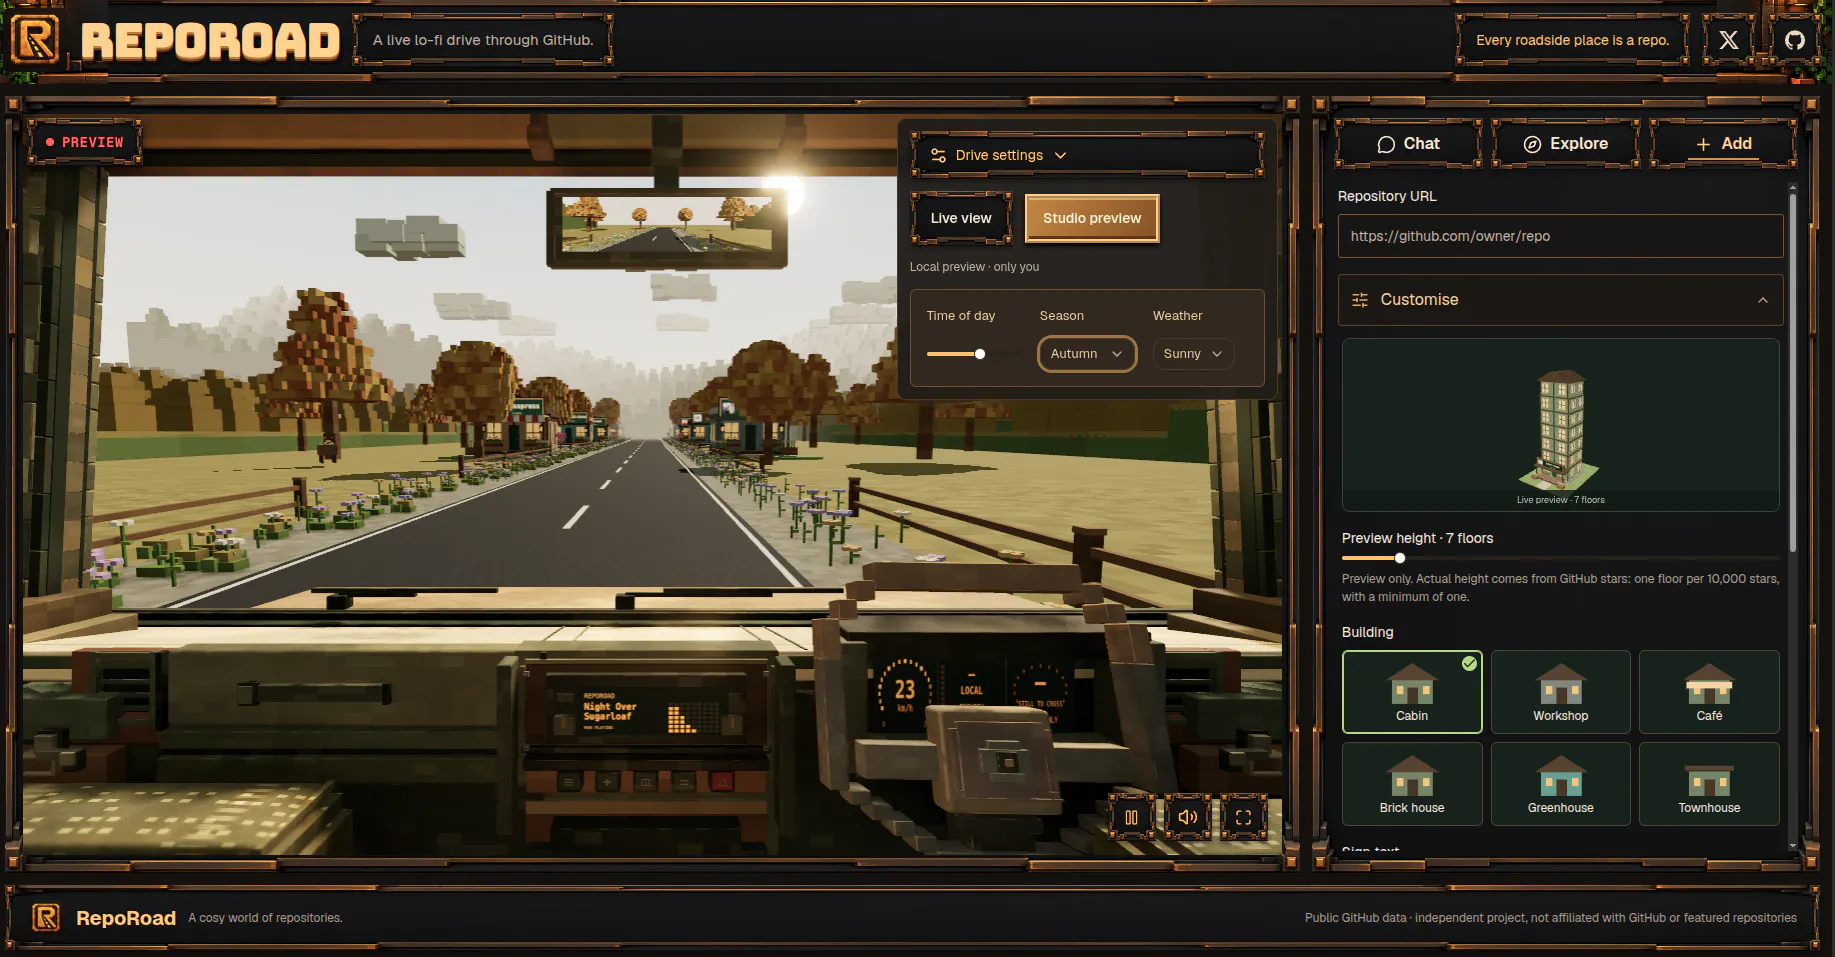
Task: Click 'A live lo-fi drive through GitHub.' tagline
Action: (x=483, y=40)
